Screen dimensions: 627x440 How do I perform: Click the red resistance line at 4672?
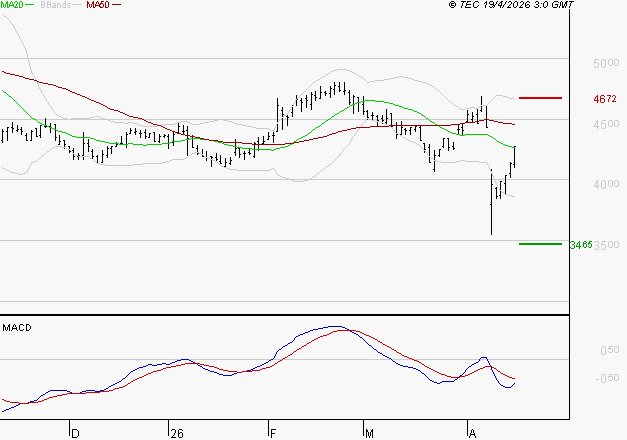(540, 98)
